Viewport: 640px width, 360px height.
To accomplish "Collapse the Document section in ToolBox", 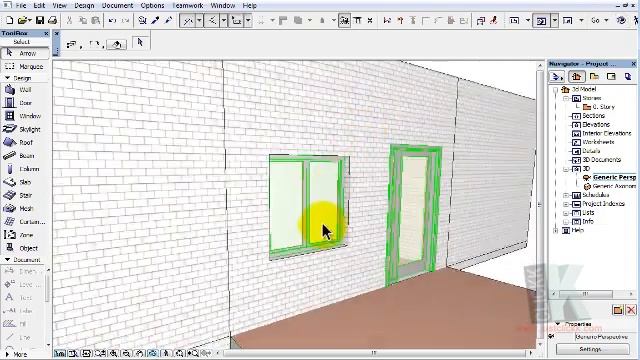I will [7, 260].
